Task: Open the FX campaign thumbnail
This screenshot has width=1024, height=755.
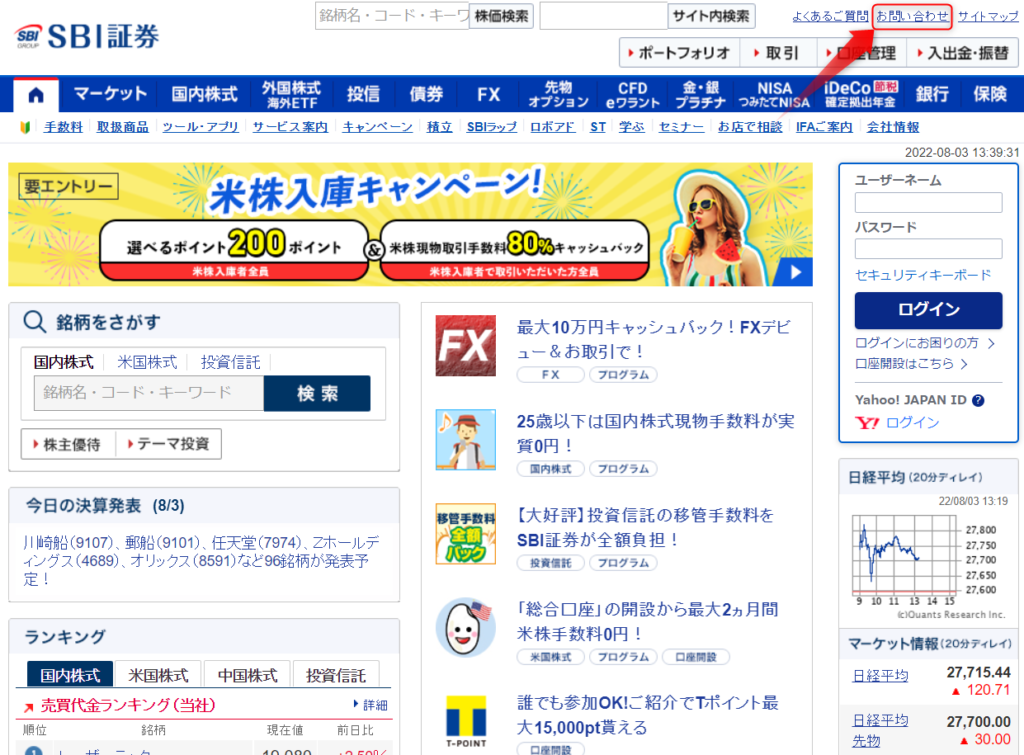Action: pos(466,345)
